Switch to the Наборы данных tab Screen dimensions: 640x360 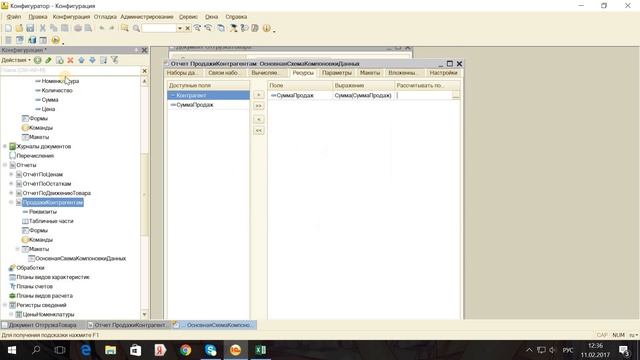click(182, 73)
